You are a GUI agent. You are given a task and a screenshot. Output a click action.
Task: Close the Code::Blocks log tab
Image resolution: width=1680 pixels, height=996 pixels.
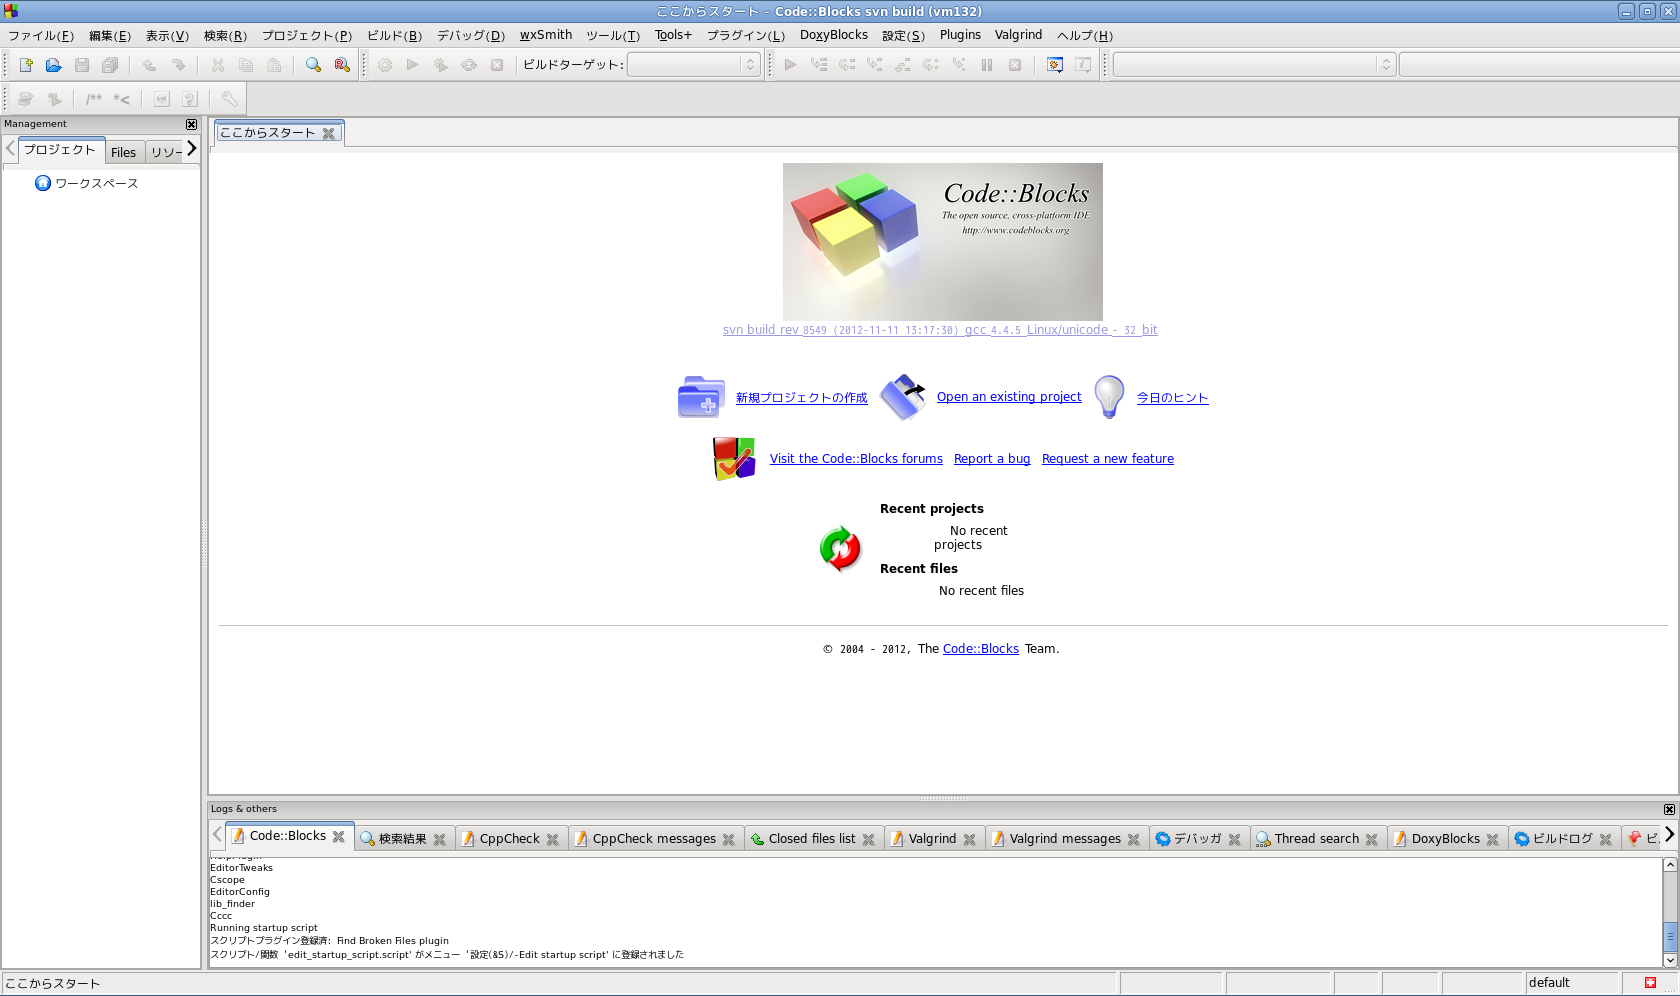tap(339, 837)
